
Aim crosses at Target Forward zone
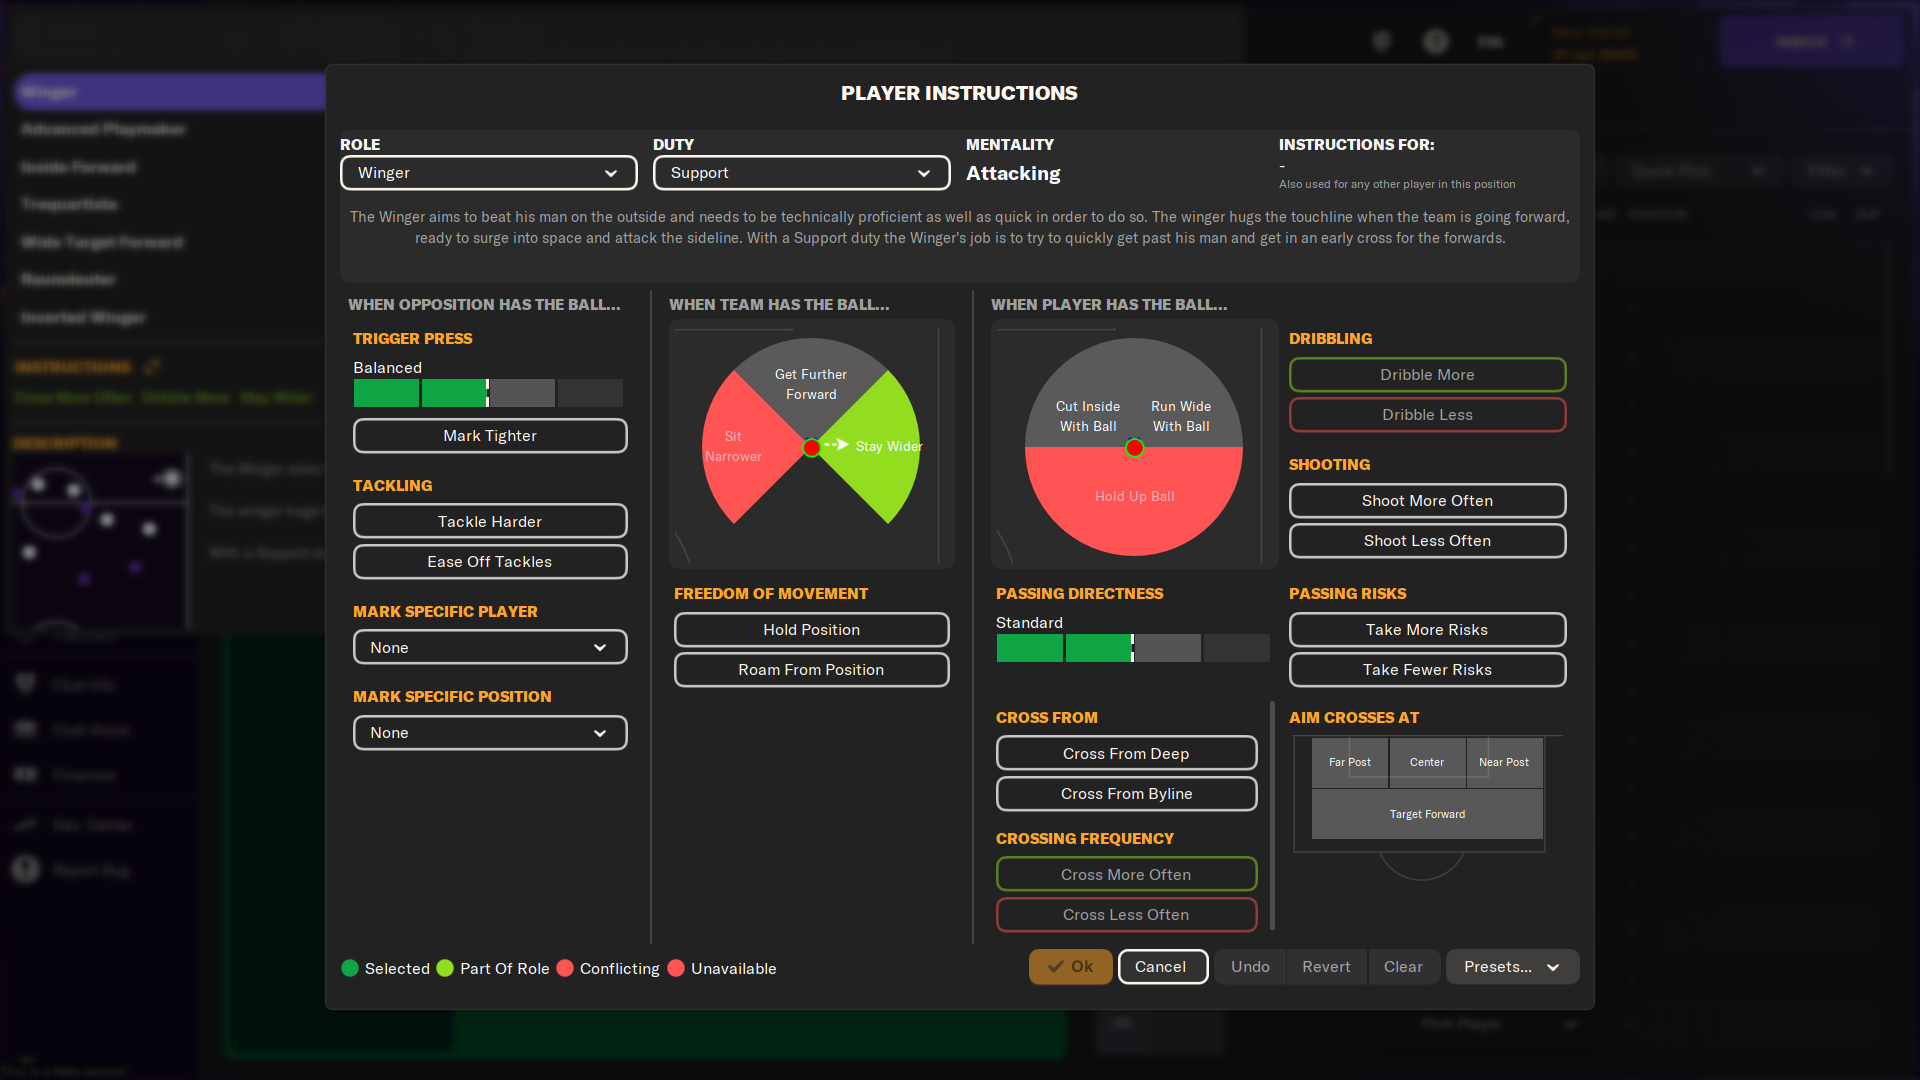pos(1427,814)
